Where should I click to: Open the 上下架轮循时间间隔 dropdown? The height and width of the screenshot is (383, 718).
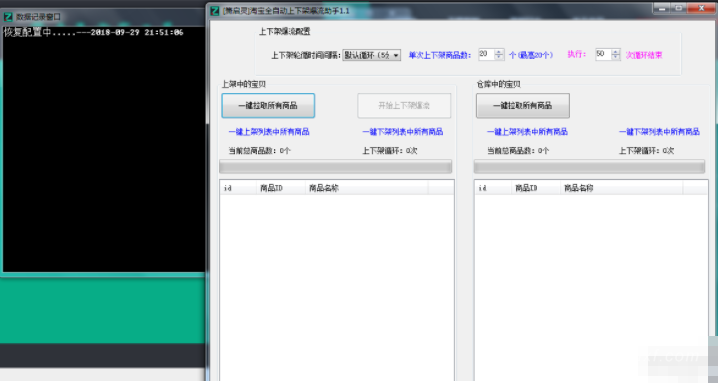(372, 55)
